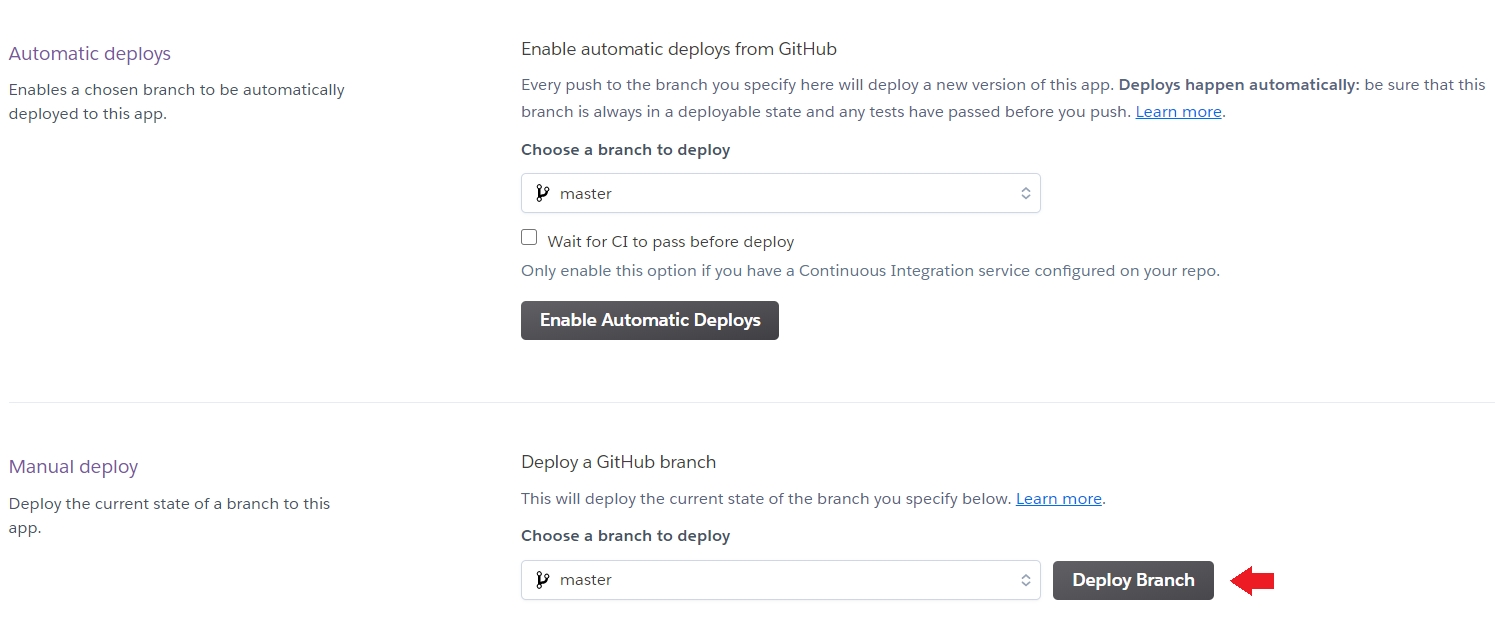Open Learn more link about automatic deploys
The height and width of the screenshot is (633, 1495).
[1178, 112]
